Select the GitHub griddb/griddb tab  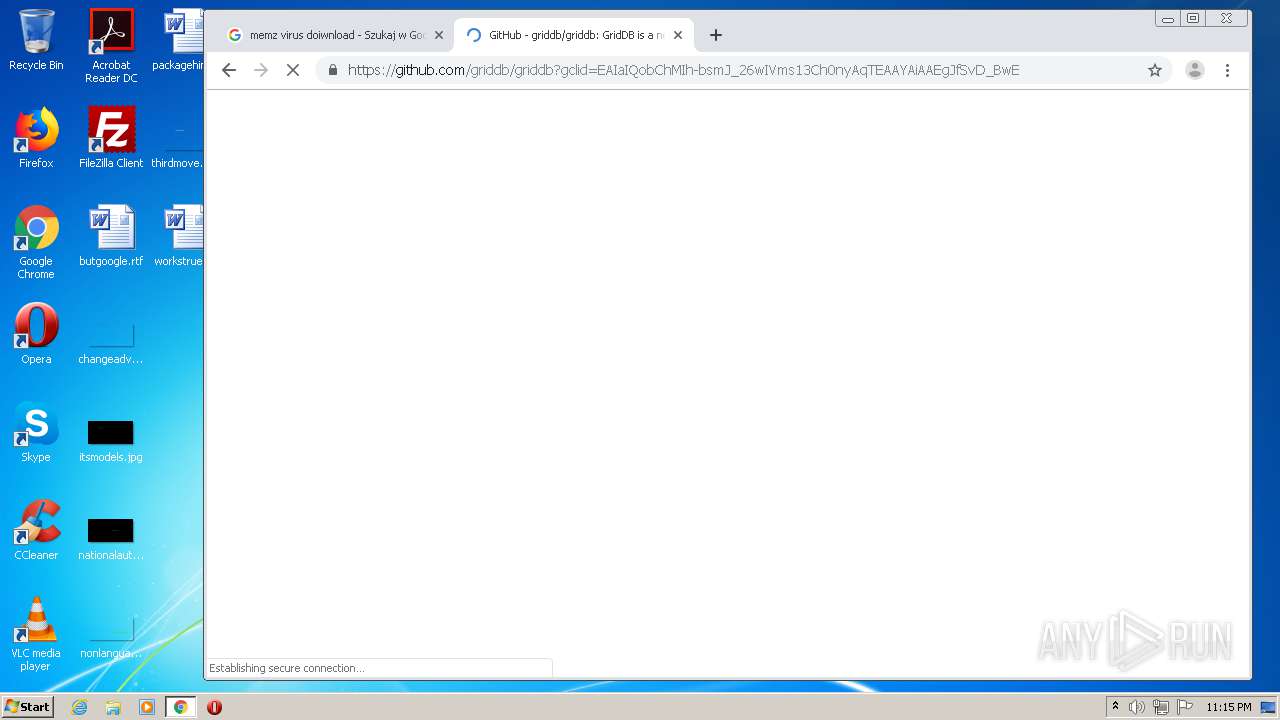click(x=574, y=35)
